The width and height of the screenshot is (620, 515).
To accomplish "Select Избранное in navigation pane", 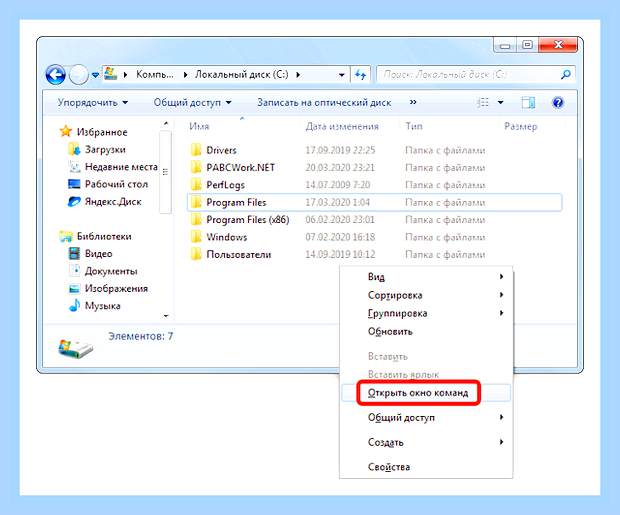I will (102, 132).
